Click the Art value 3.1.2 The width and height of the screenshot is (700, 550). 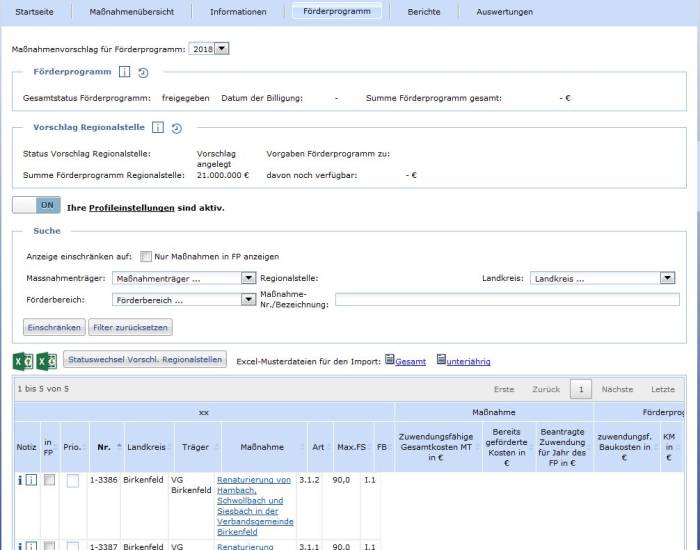point(309,480)
